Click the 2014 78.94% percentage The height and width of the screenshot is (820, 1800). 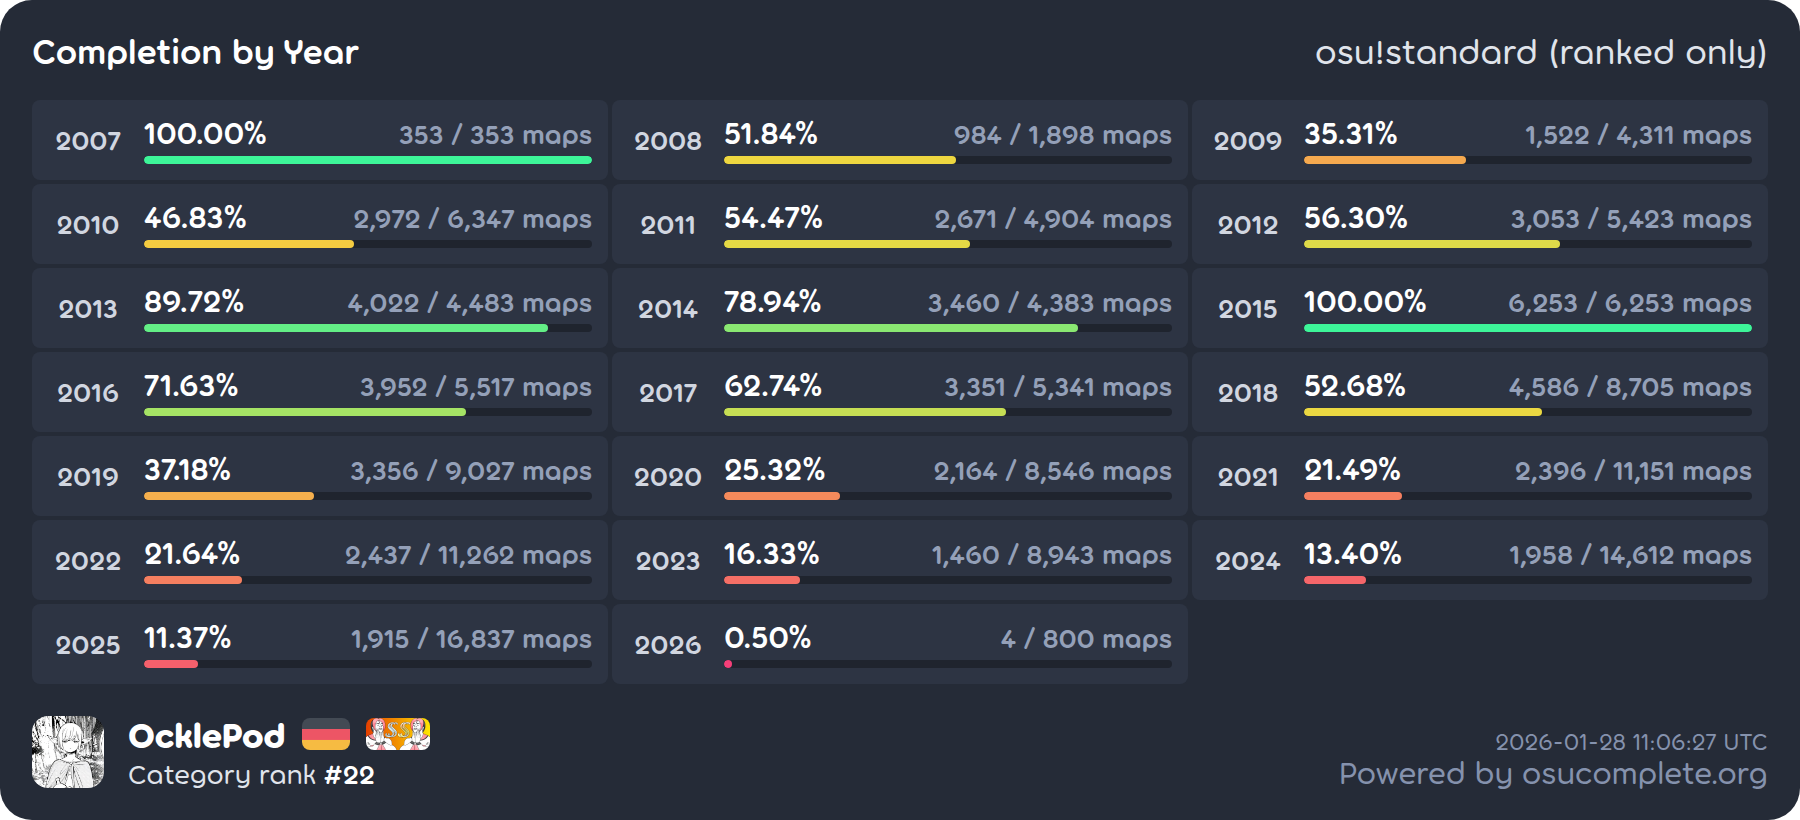772,302
